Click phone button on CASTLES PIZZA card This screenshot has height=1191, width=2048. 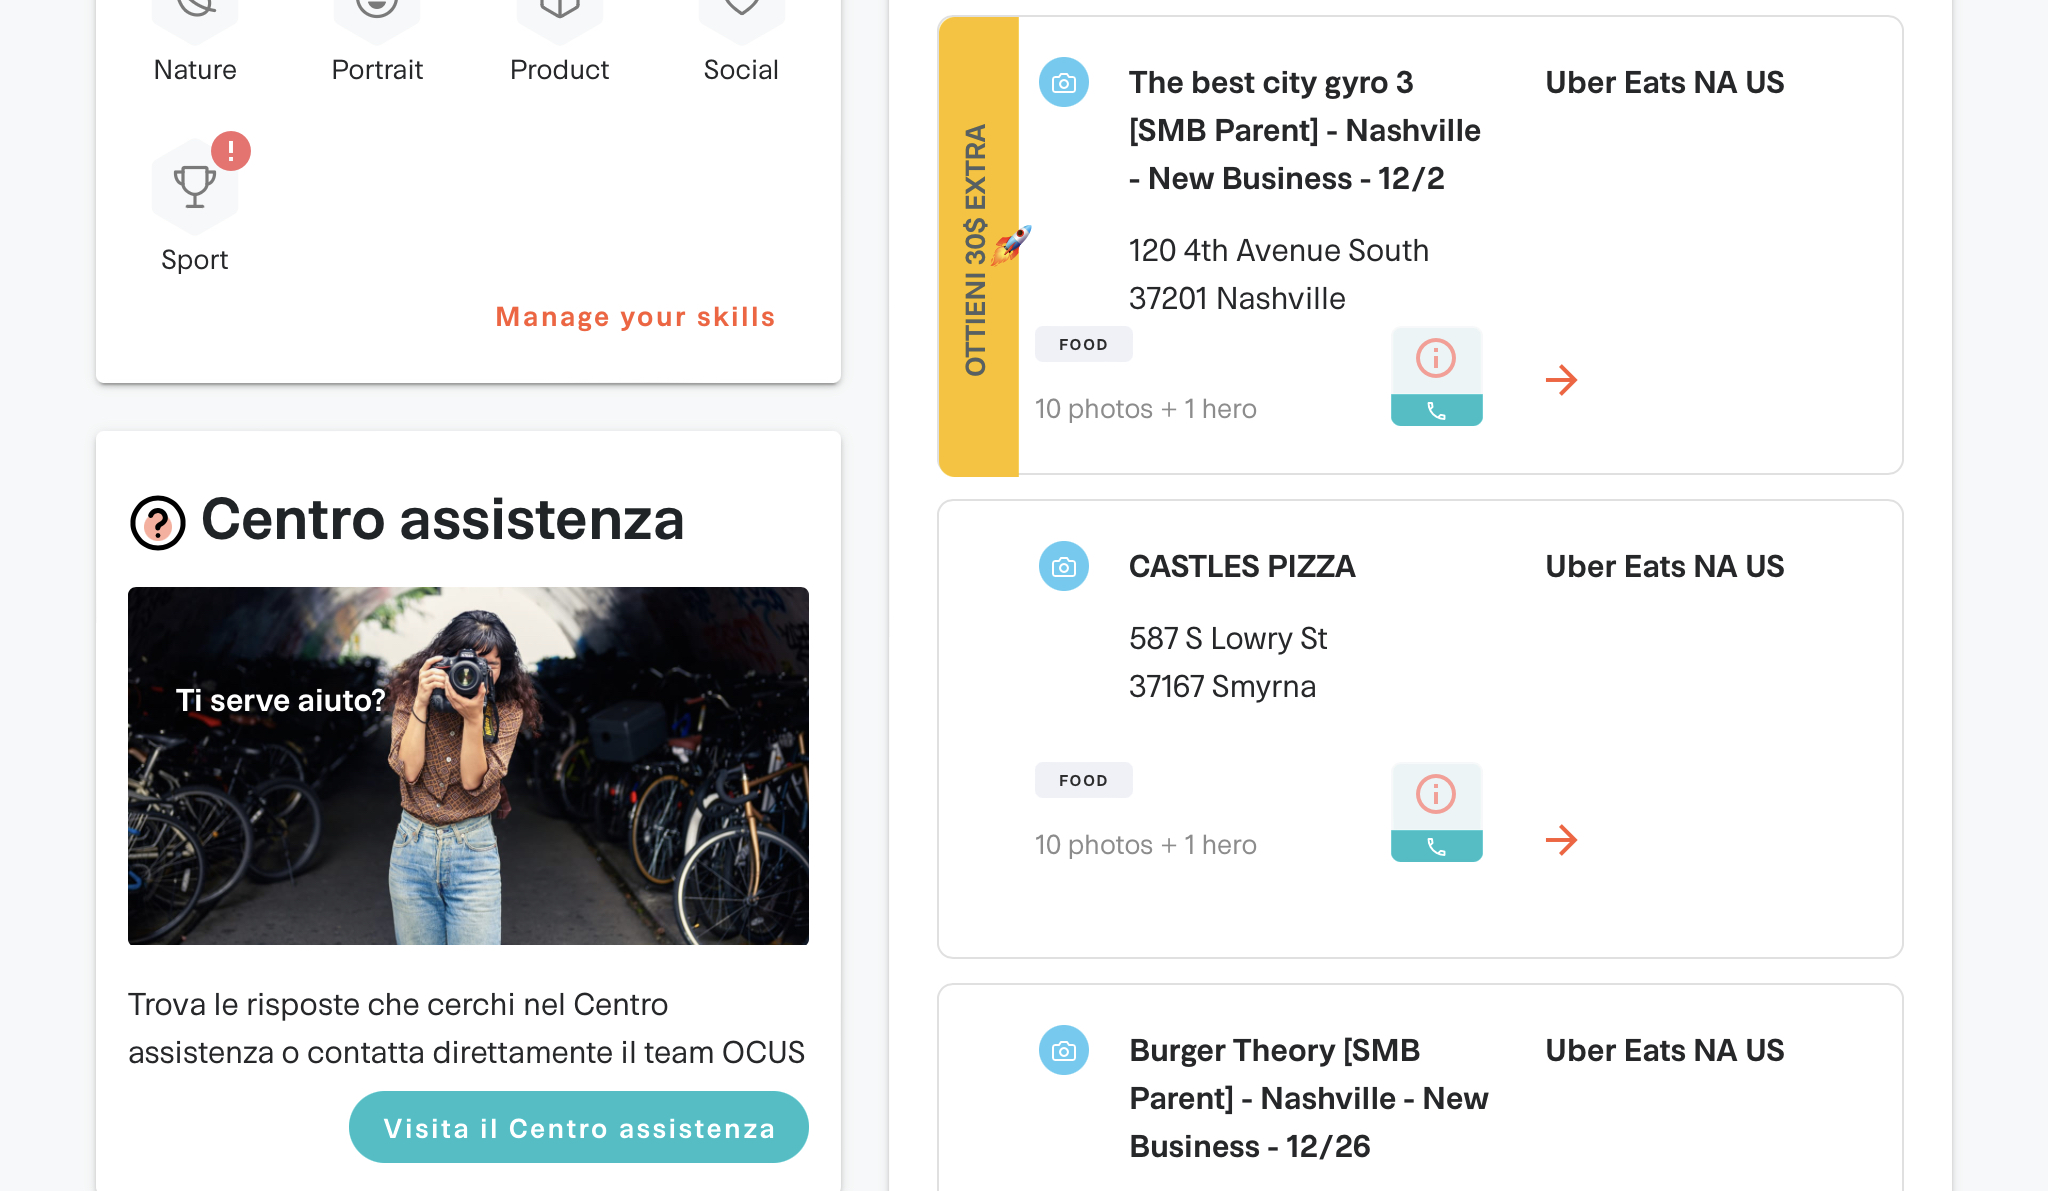pyautogui.click(x=1436, y=846)
